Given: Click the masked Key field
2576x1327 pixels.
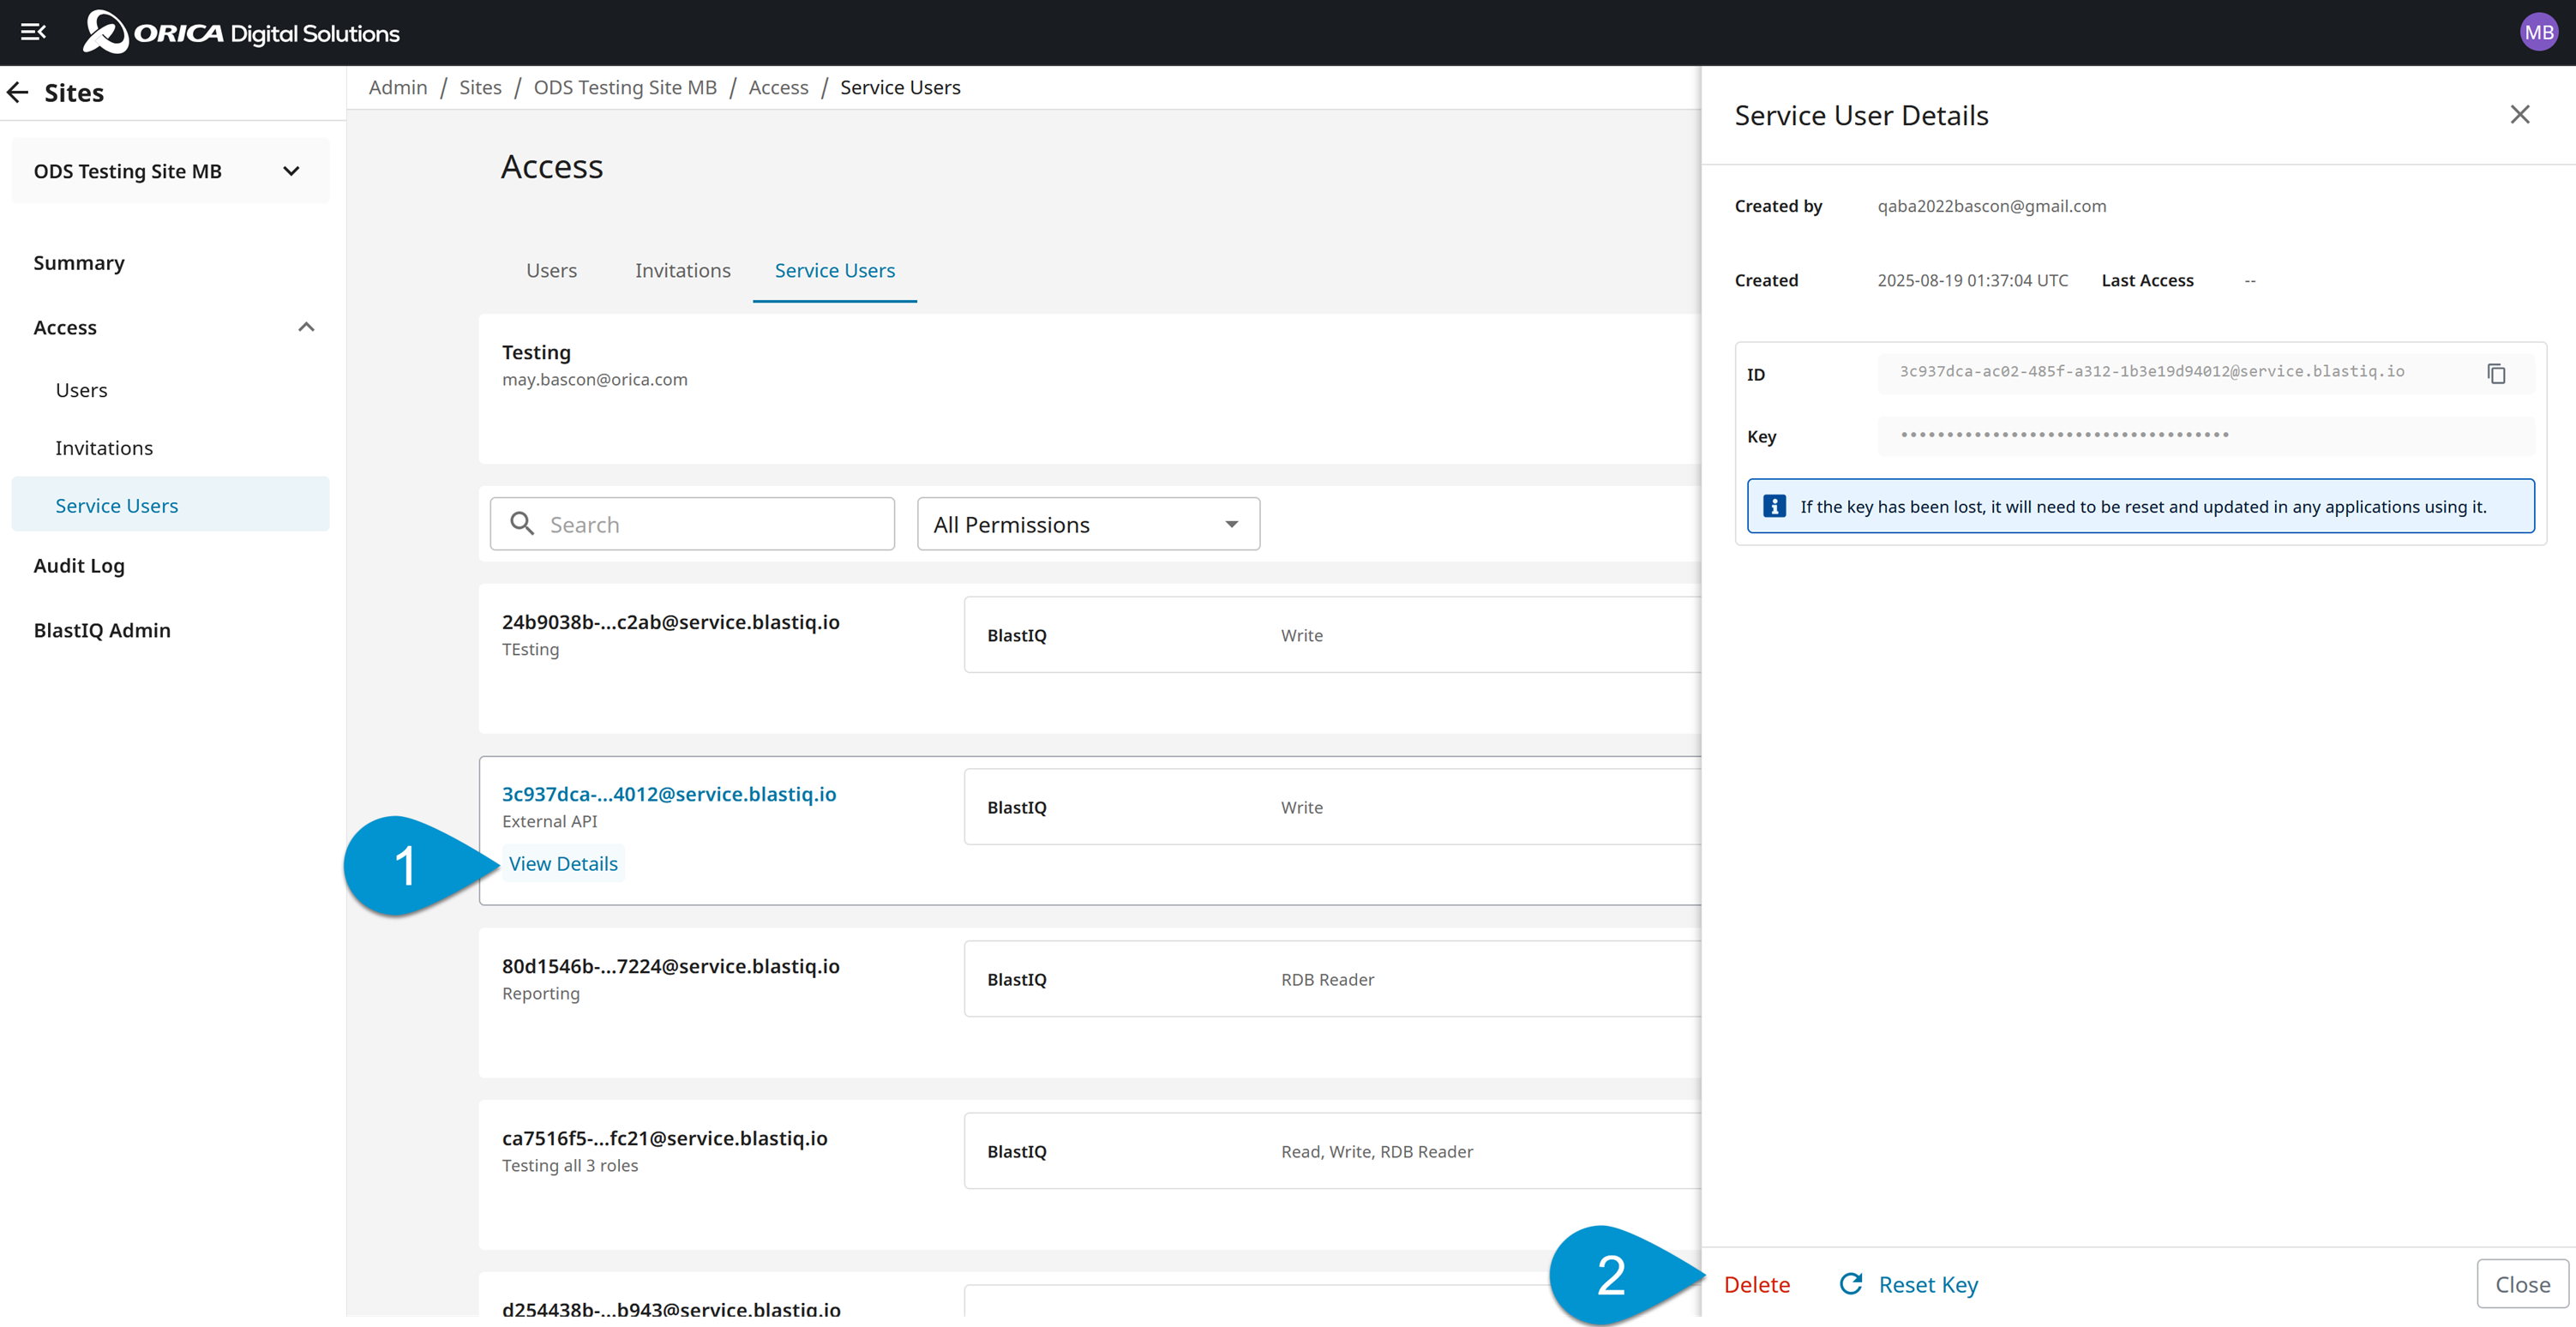Looking at the screenshot, I should 2204,435.
